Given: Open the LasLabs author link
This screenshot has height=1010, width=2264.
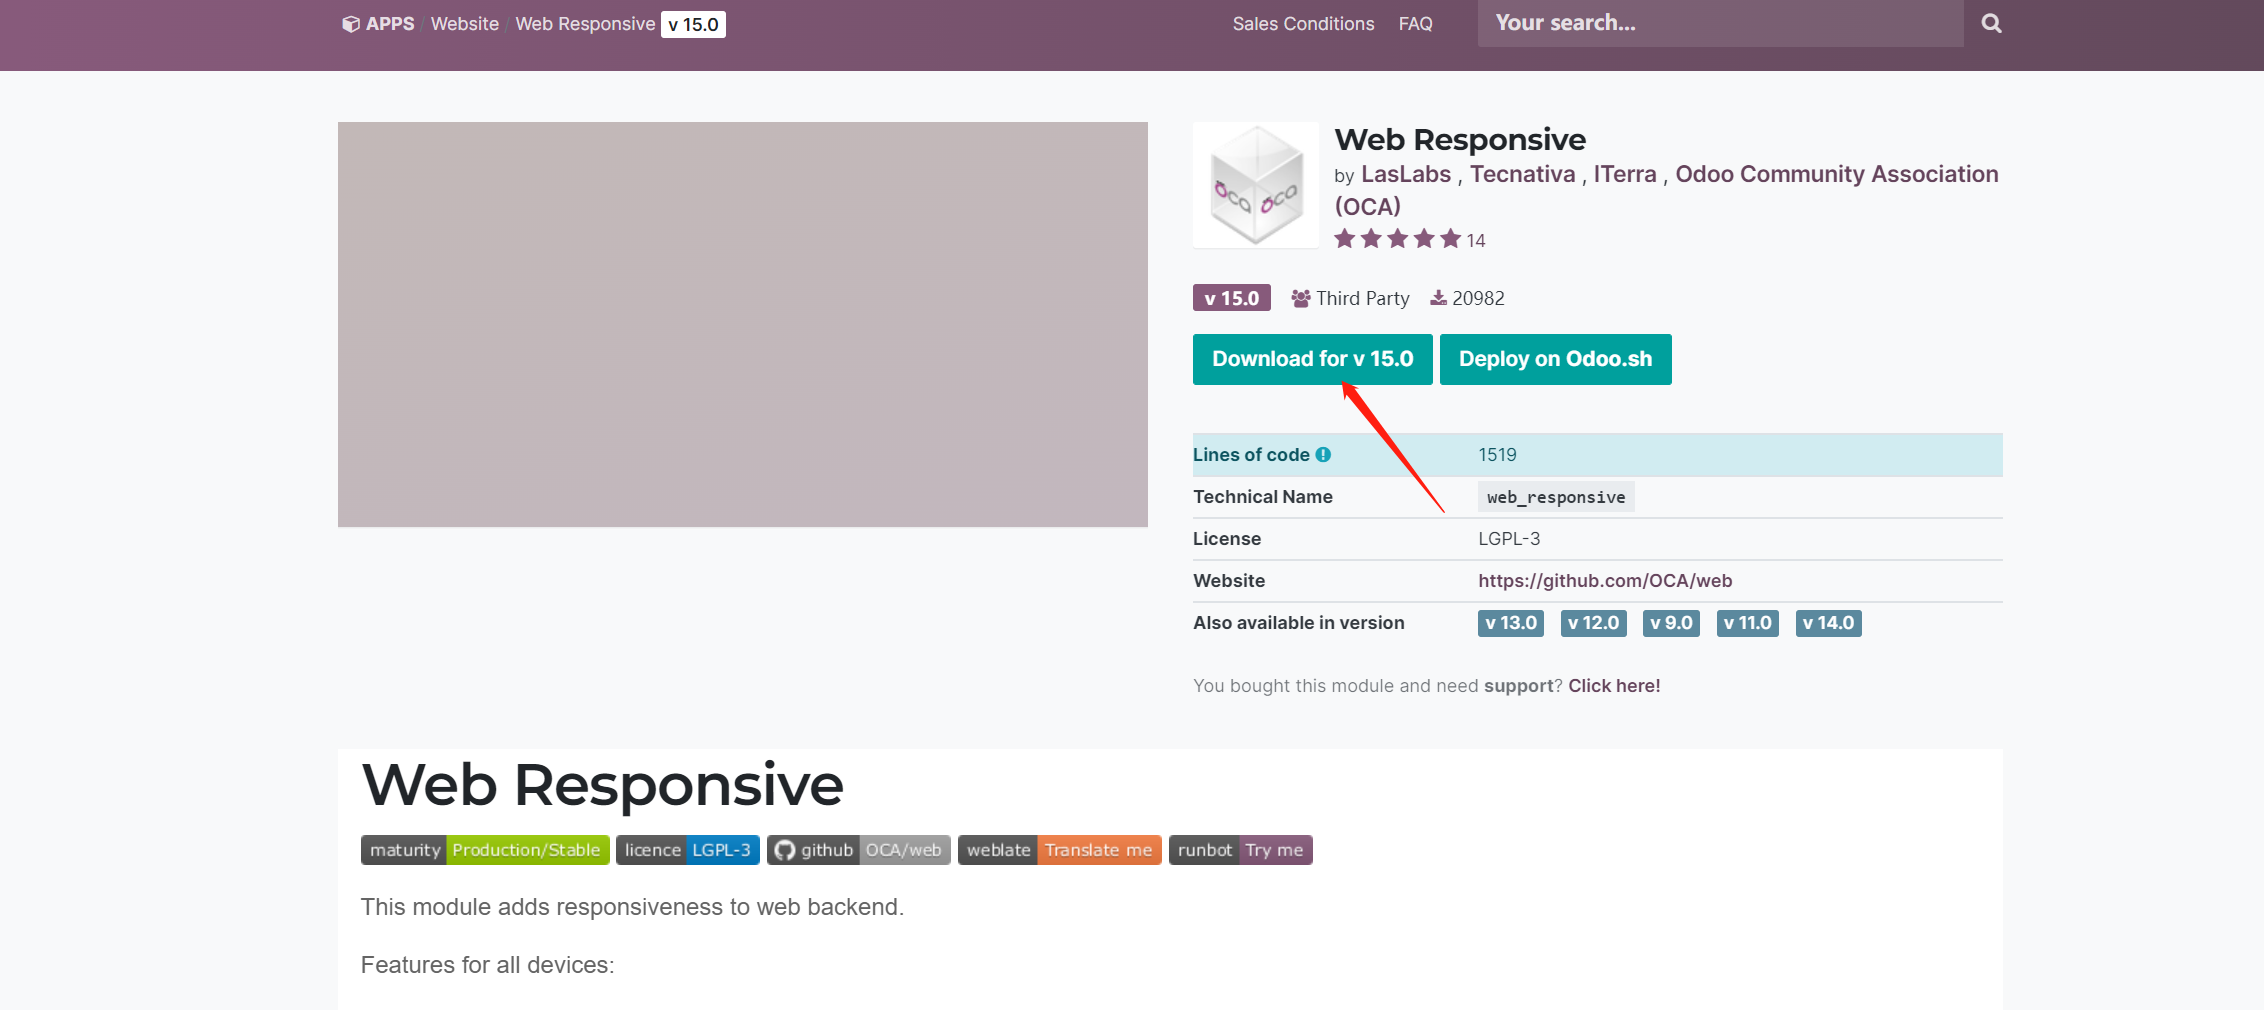Looking at the screenshot, I should (1405, 174).
